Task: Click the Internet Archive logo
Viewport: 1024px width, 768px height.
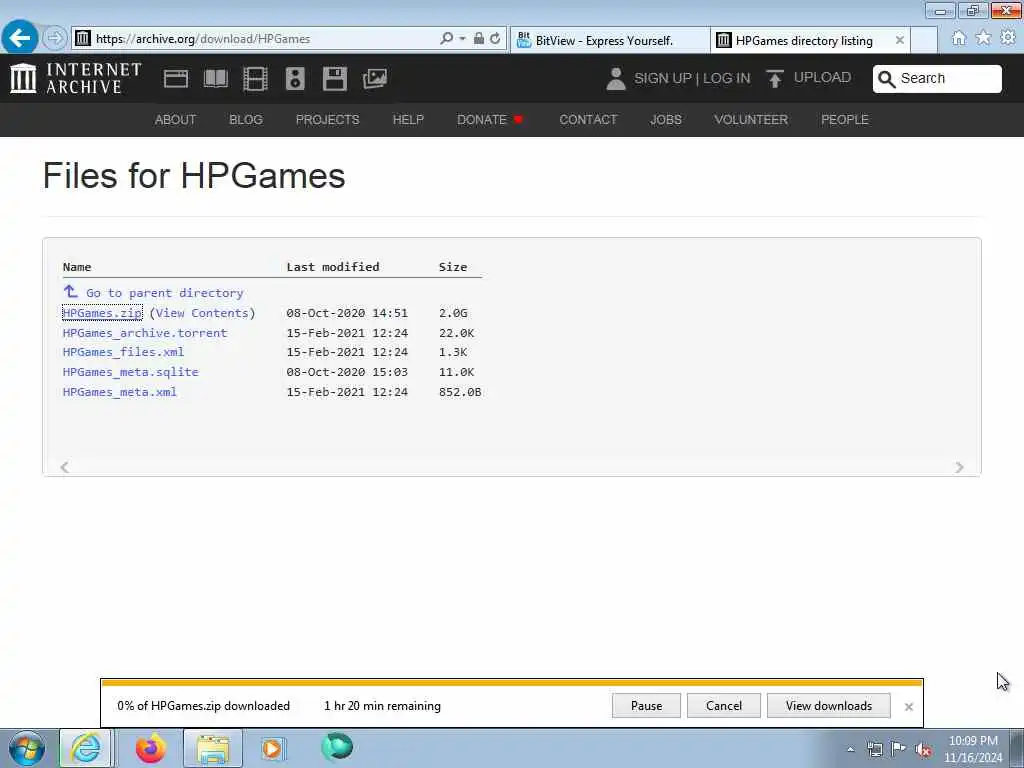Action: coord(76,78)
